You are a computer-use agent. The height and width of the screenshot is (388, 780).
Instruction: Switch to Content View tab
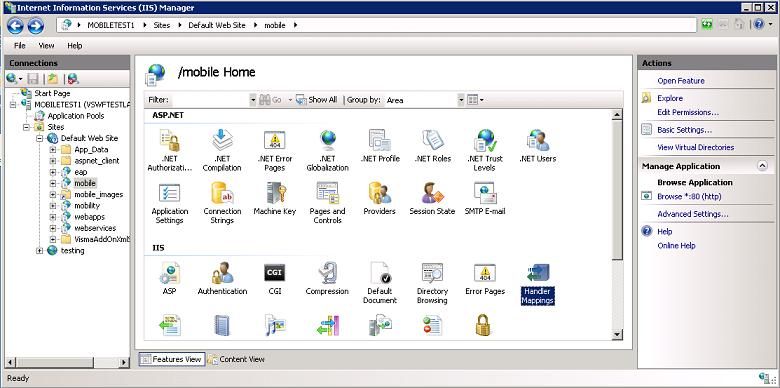coord(237,359)
